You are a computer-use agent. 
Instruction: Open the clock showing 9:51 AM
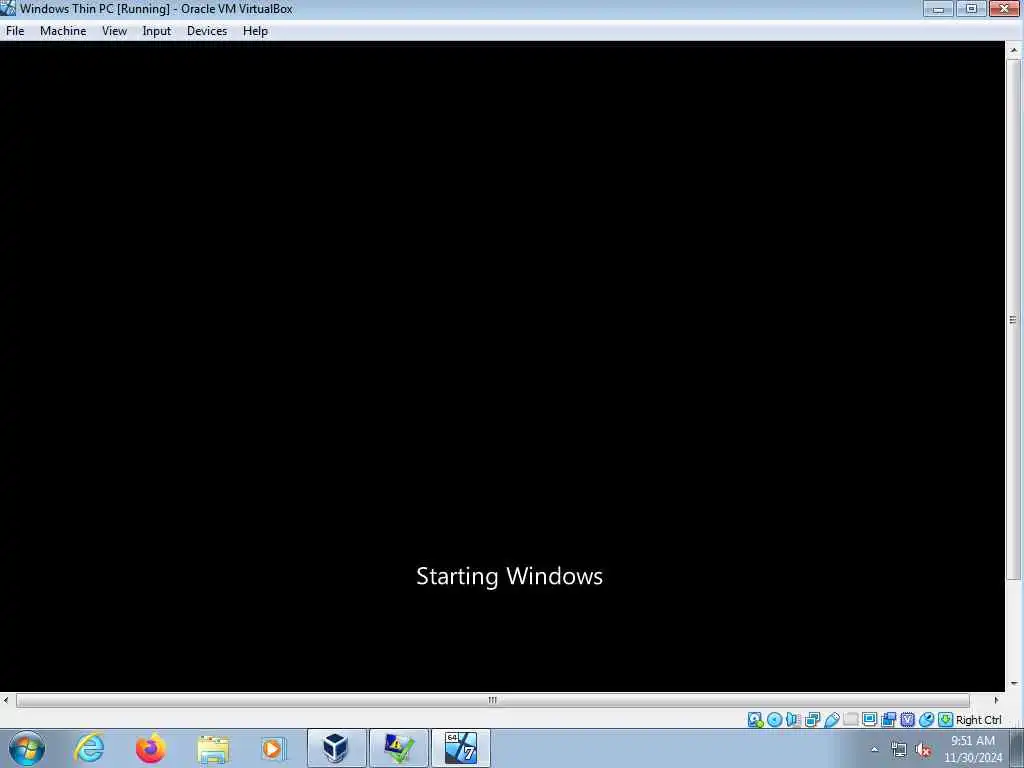(x=972, y=749)
